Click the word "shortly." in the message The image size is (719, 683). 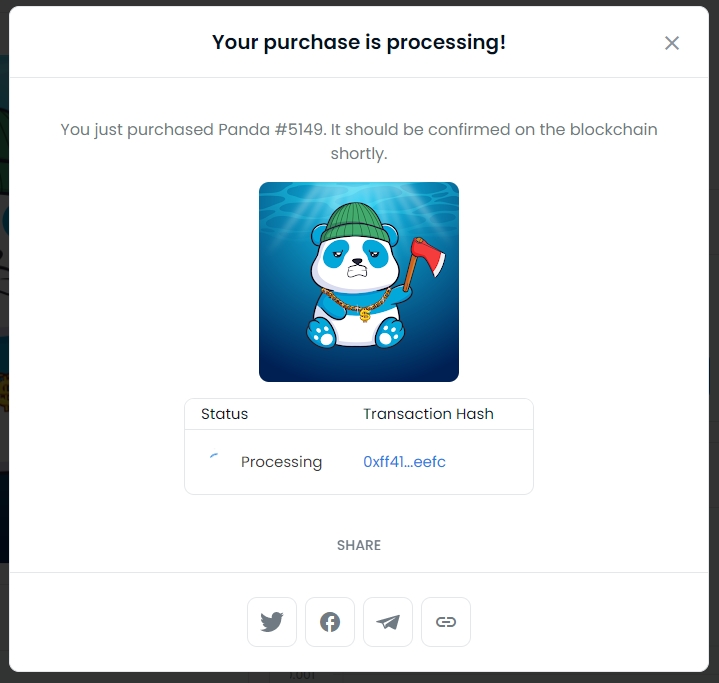[x=359, y=154]
